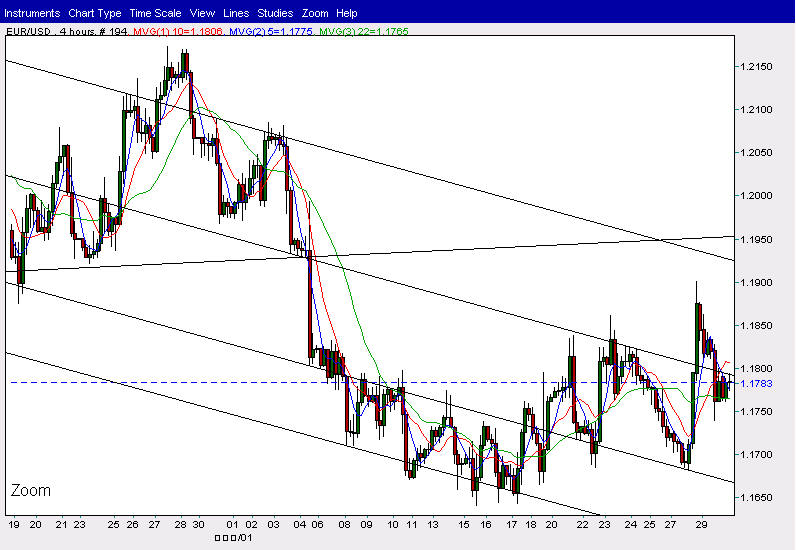Click date 24 on the time axis
The image size is (796, 550).
click(x=631, y=525)
